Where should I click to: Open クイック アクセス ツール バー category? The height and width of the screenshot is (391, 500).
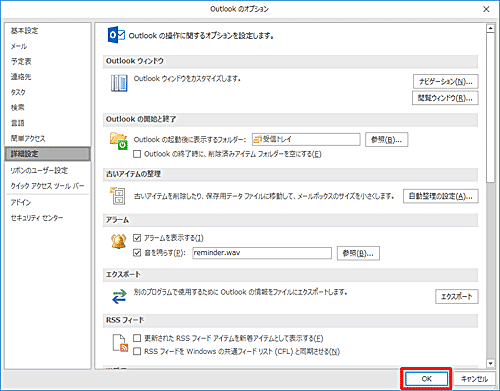pyautogui.click(x=47, y=186)
